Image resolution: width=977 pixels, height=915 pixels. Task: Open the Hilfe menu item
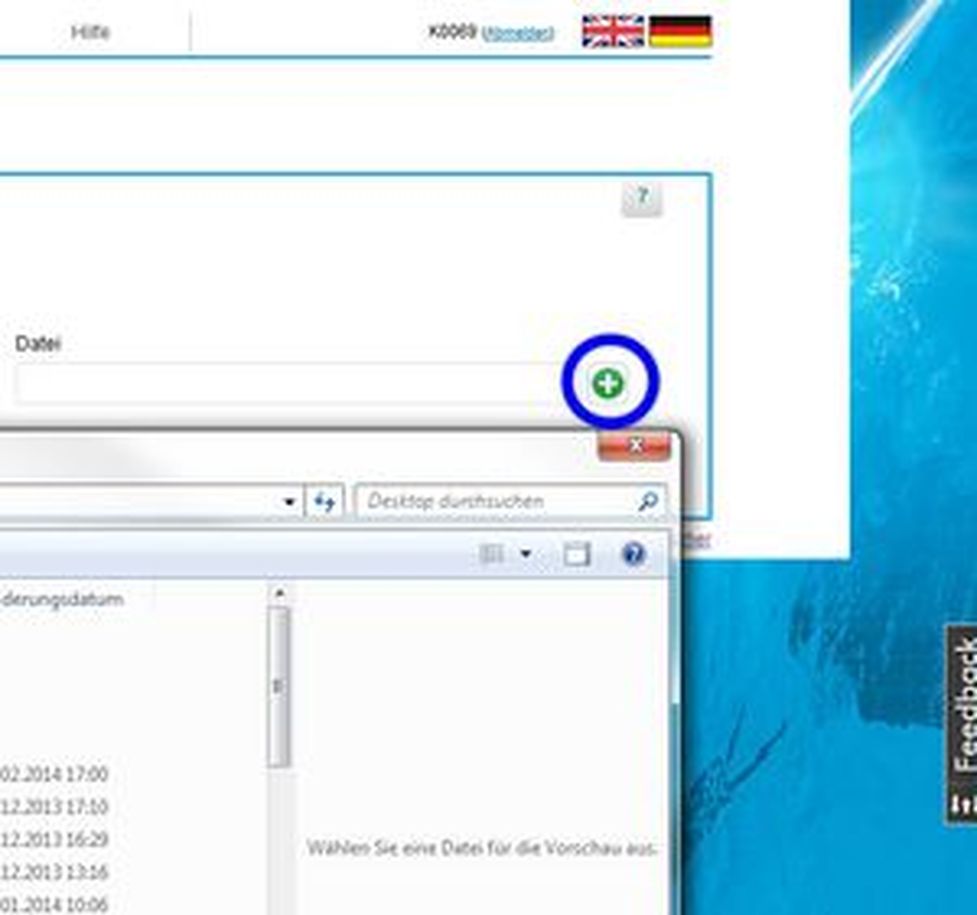coord(90,32)
